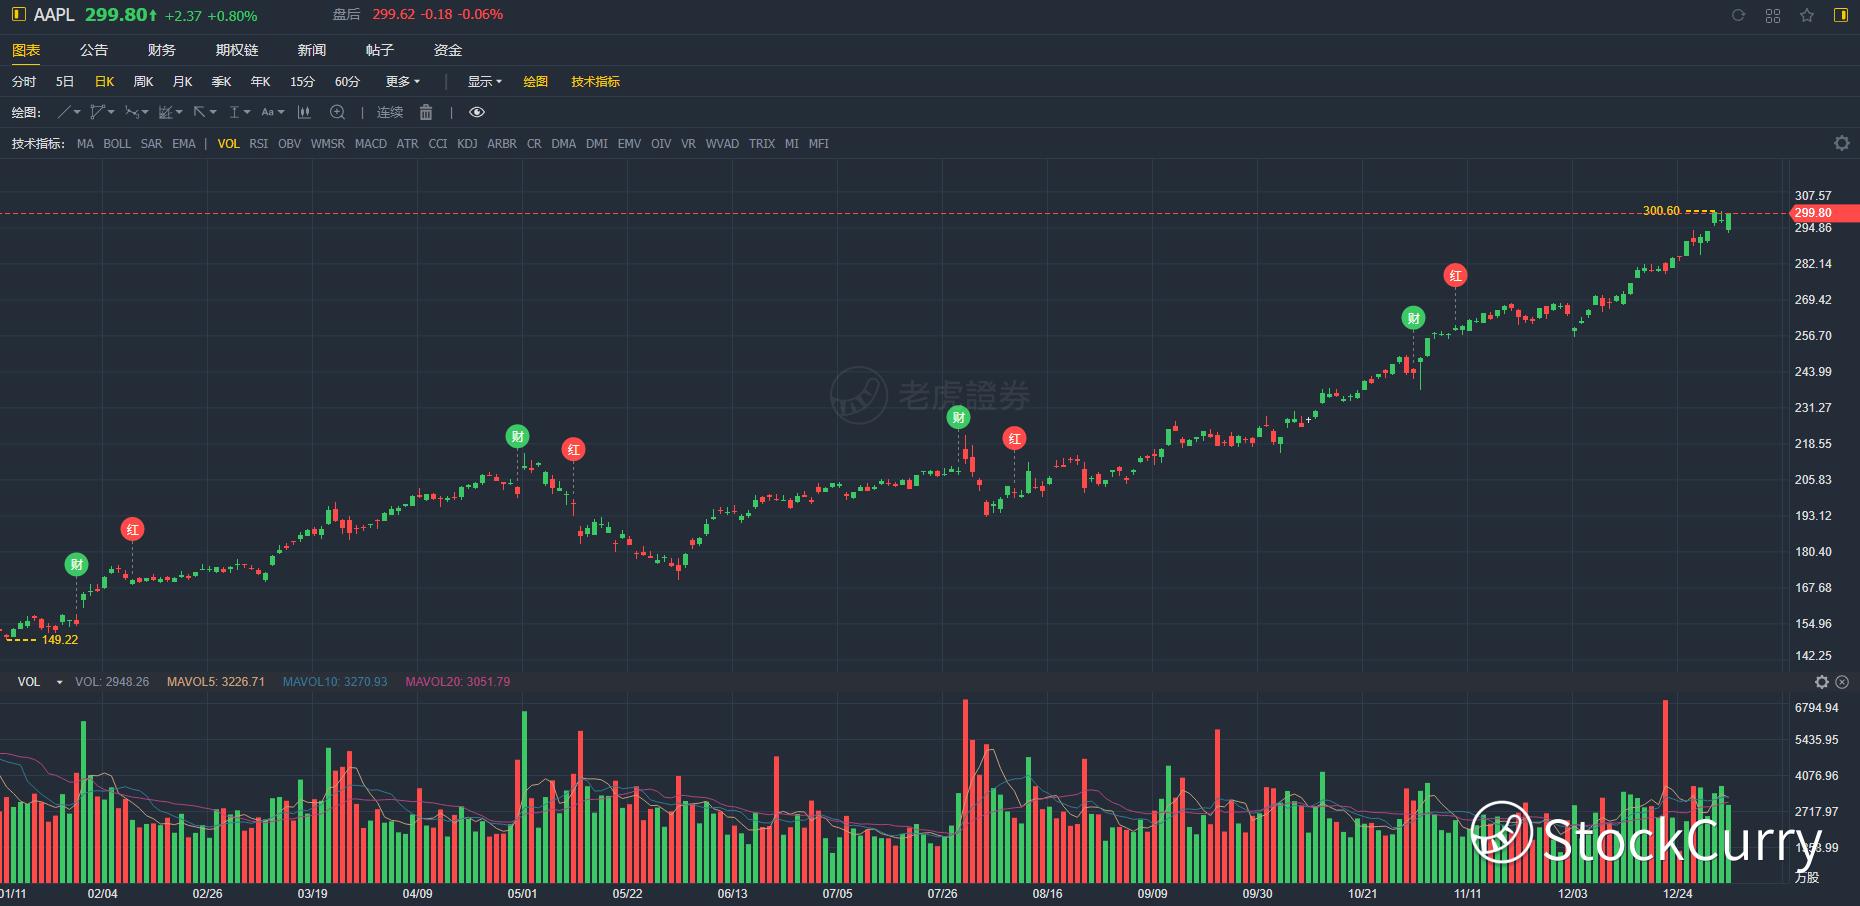Click the 财 earnings marker near 07/26
1860x906 pixels.
click(958, 418)
